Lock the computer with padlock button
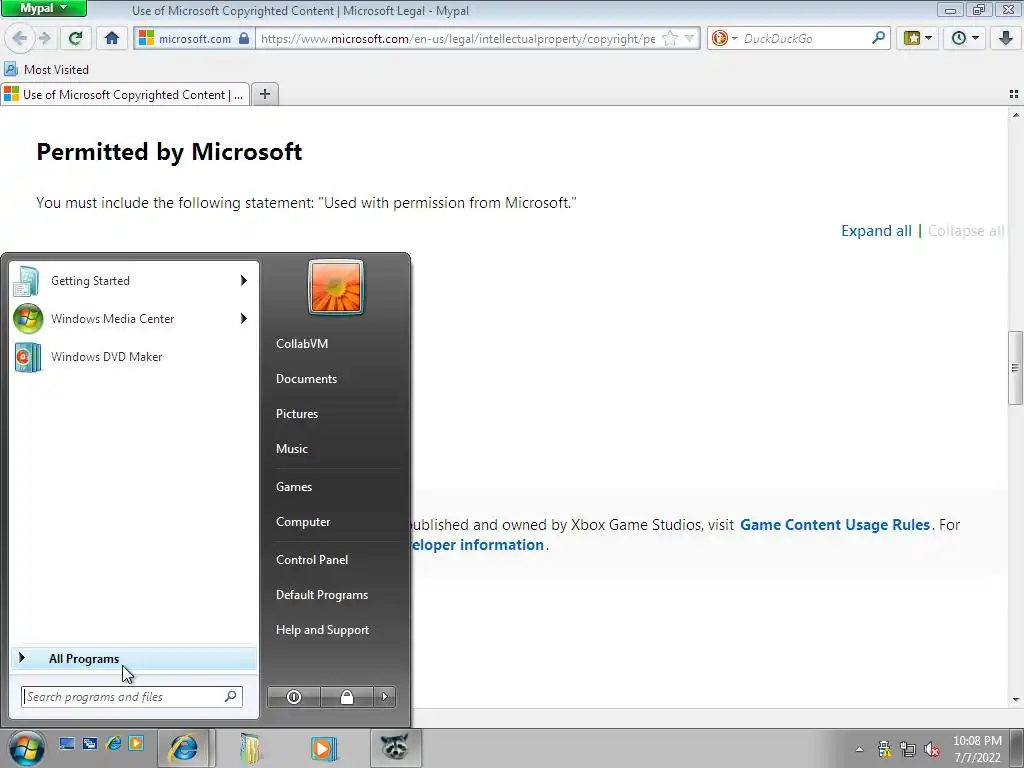 pyautogui.click(x=347, y=697)
